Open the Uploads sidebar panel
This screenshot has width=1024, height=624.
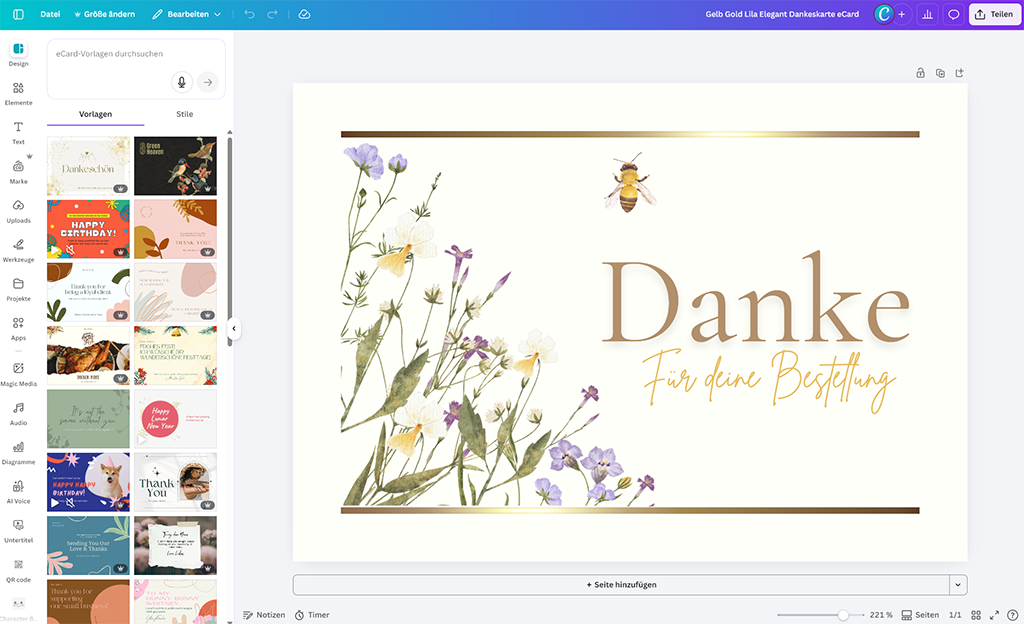click(18, 211)
